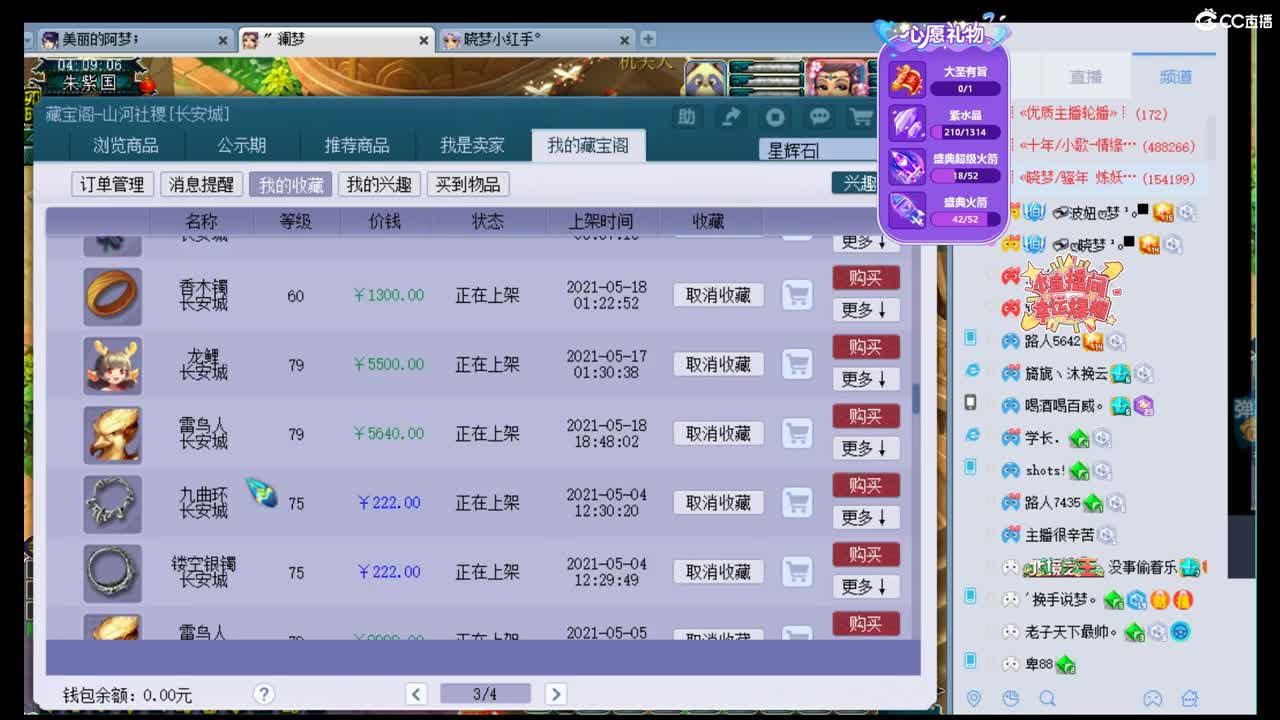
Task: Expand 更多 for 雷鸟人 ¥5640 row
Action: tap(866, 448)
